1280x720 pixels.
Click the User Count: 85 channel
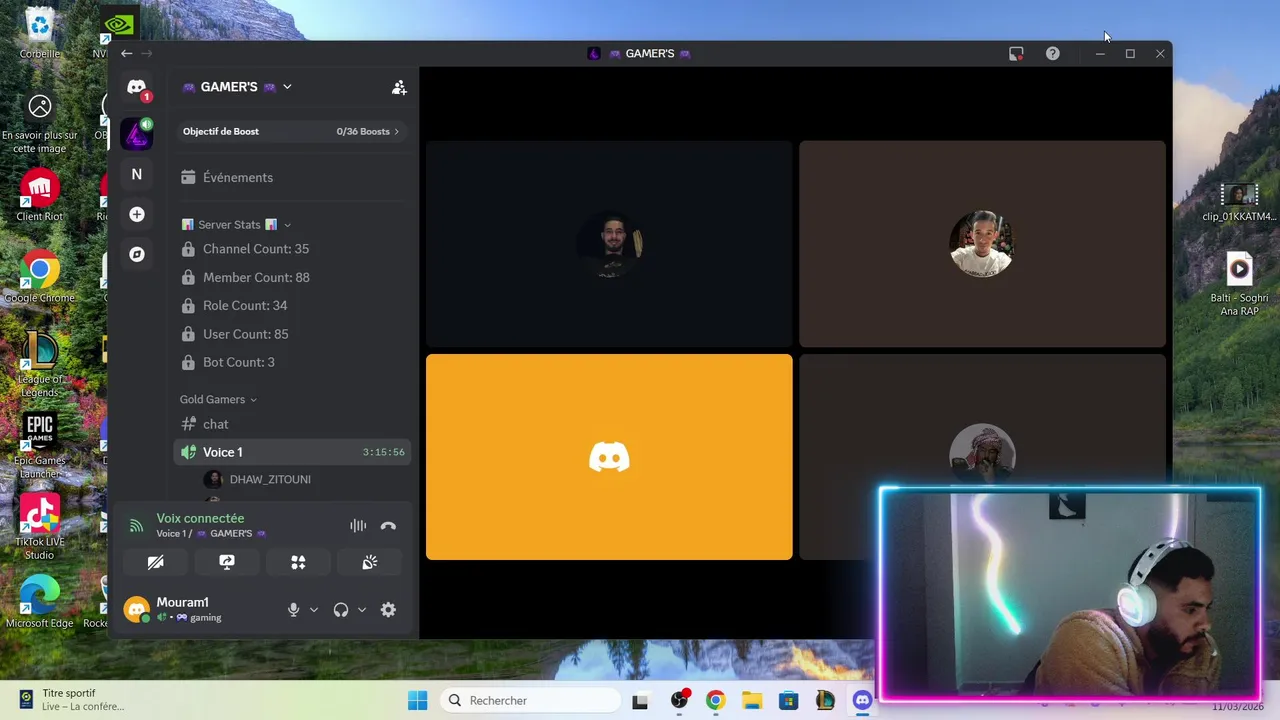(290, 334)
